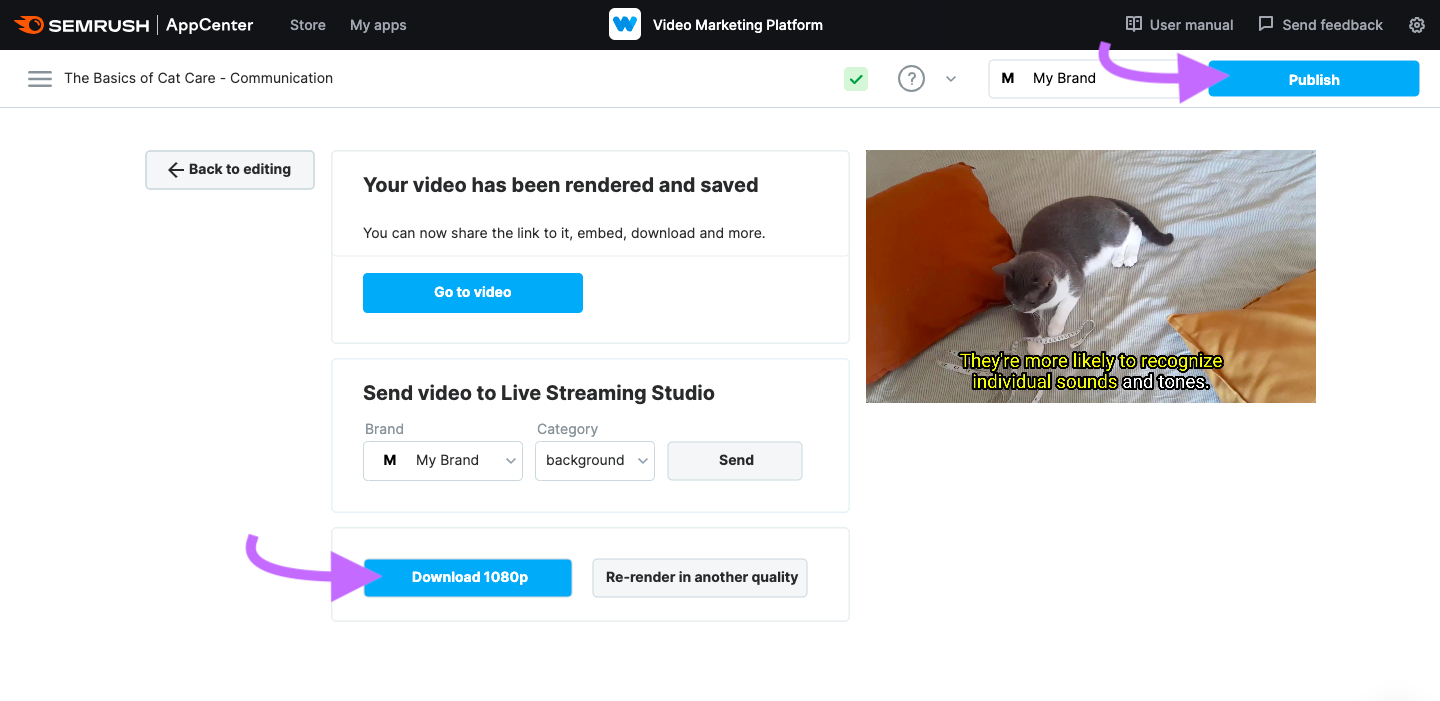Send video to Live Streaming Studio
Image resolution: width=1440 pixels, height=701 pixels.
735,461
